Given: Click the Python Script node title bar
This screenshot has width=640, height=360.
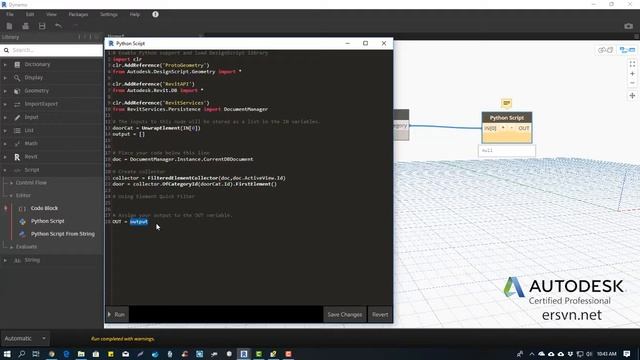Looking at the screenshot, I should click(x=507, y=118).
